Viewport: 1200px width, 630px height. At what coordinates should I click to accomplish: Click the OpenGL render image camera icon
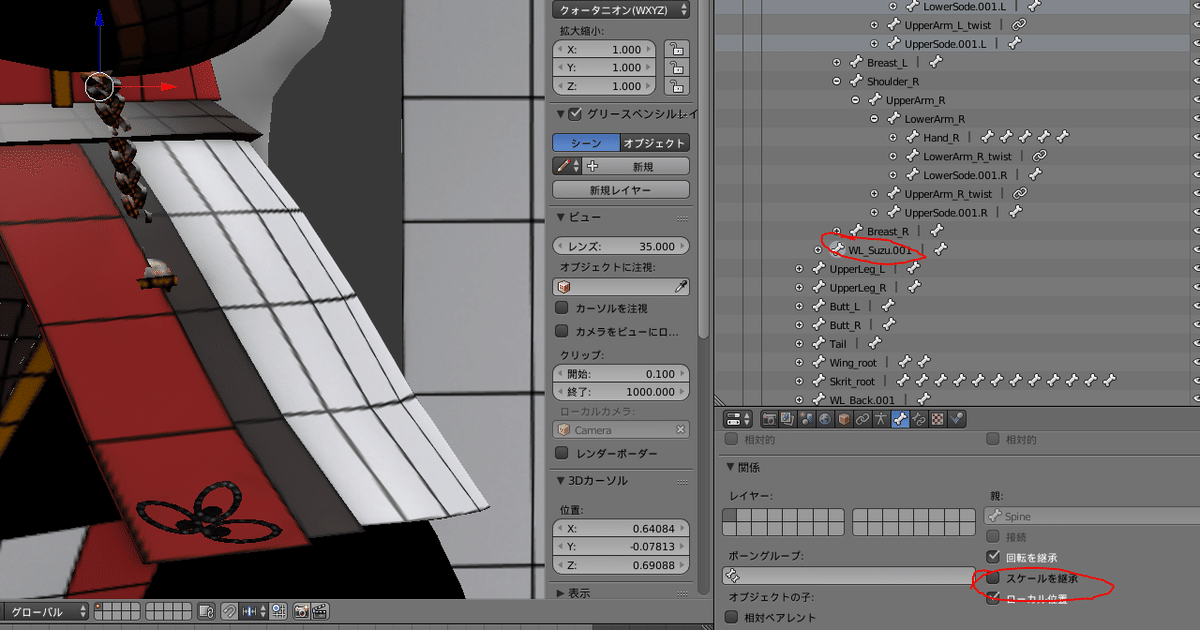[x=301, y=610]
